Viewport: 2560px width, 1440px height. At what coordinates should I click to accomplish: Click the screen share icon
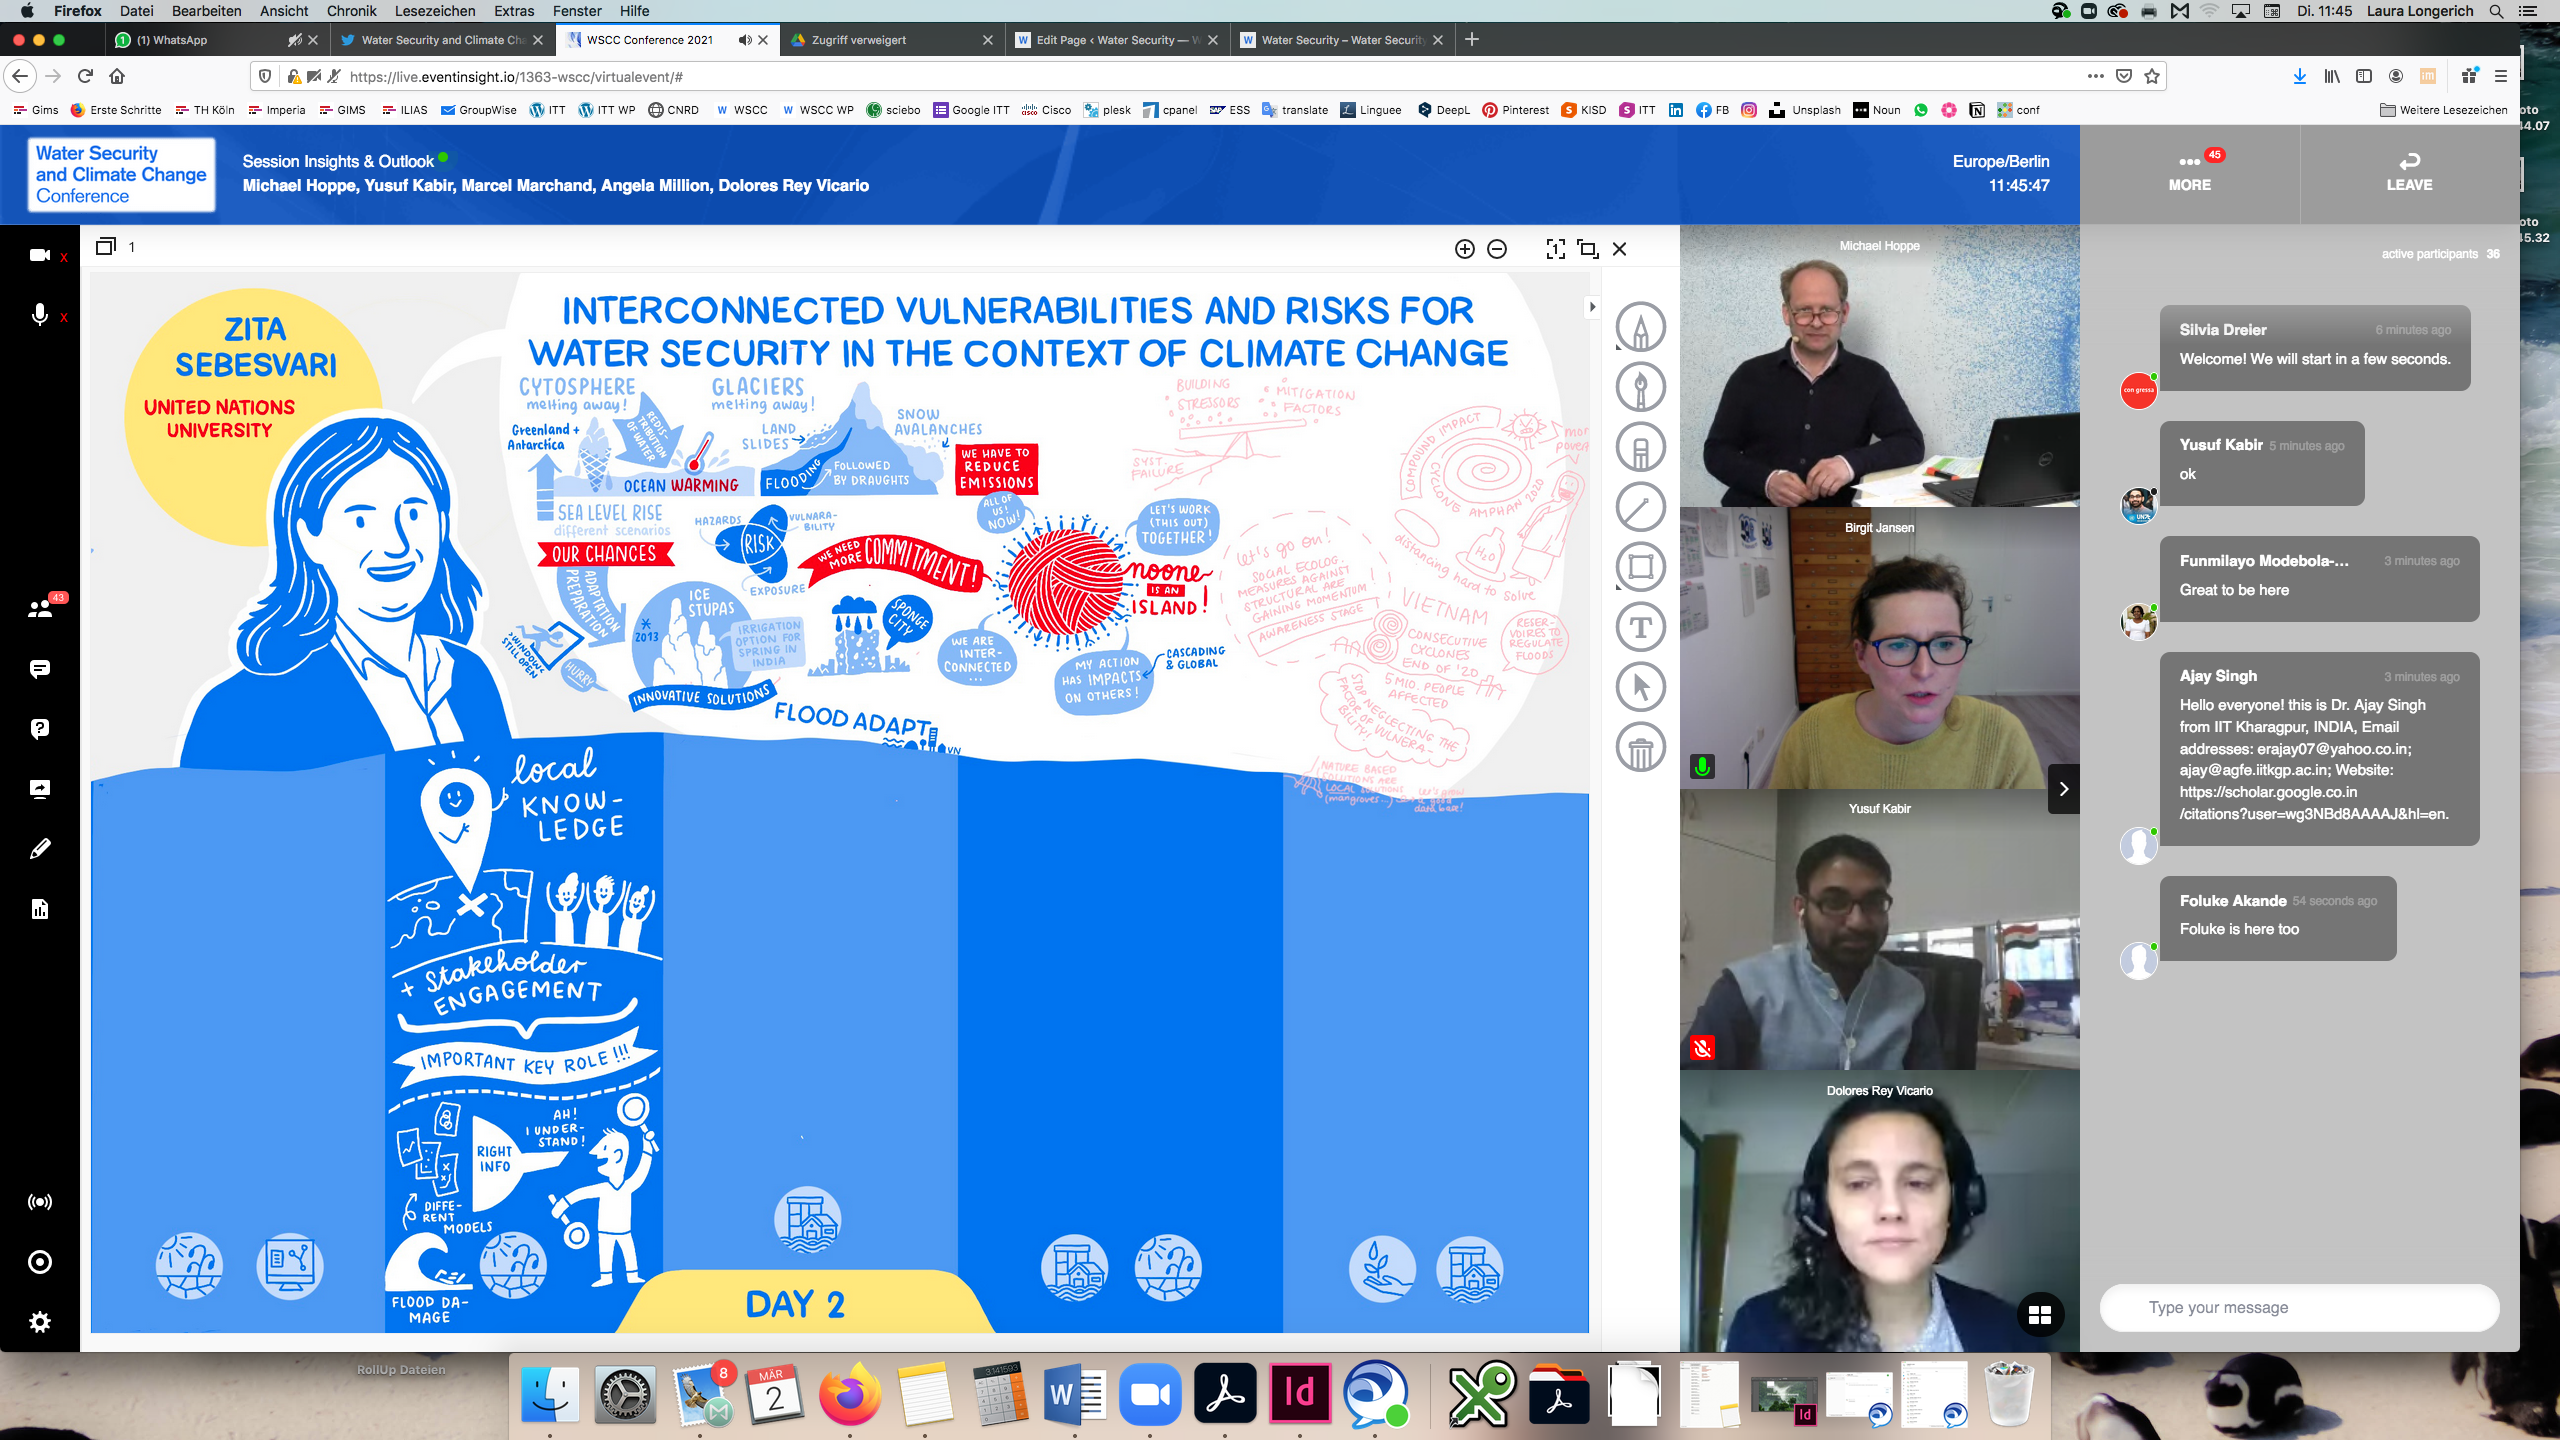(x=40, y=788)
